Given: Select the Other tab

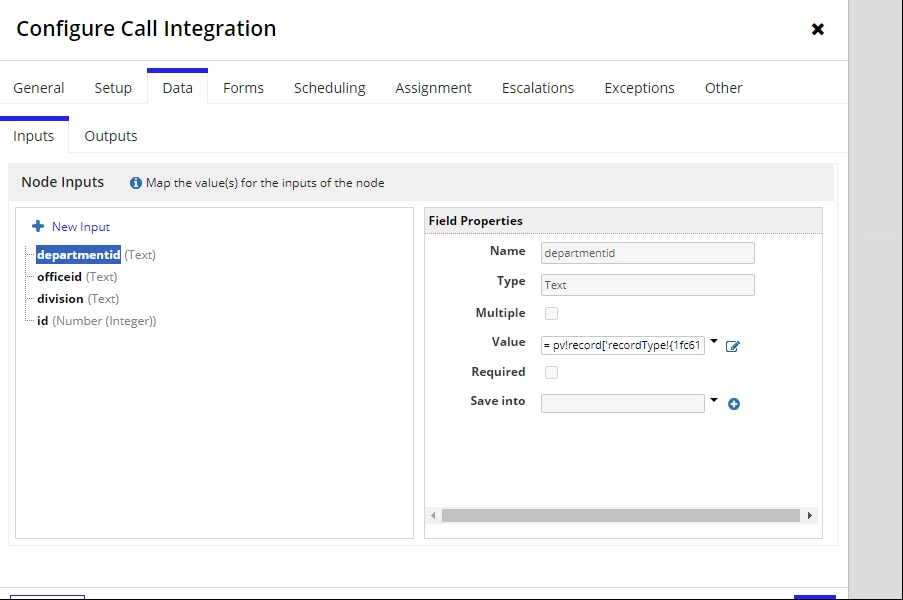Looking at the screenshot, I should click(723, 88).
